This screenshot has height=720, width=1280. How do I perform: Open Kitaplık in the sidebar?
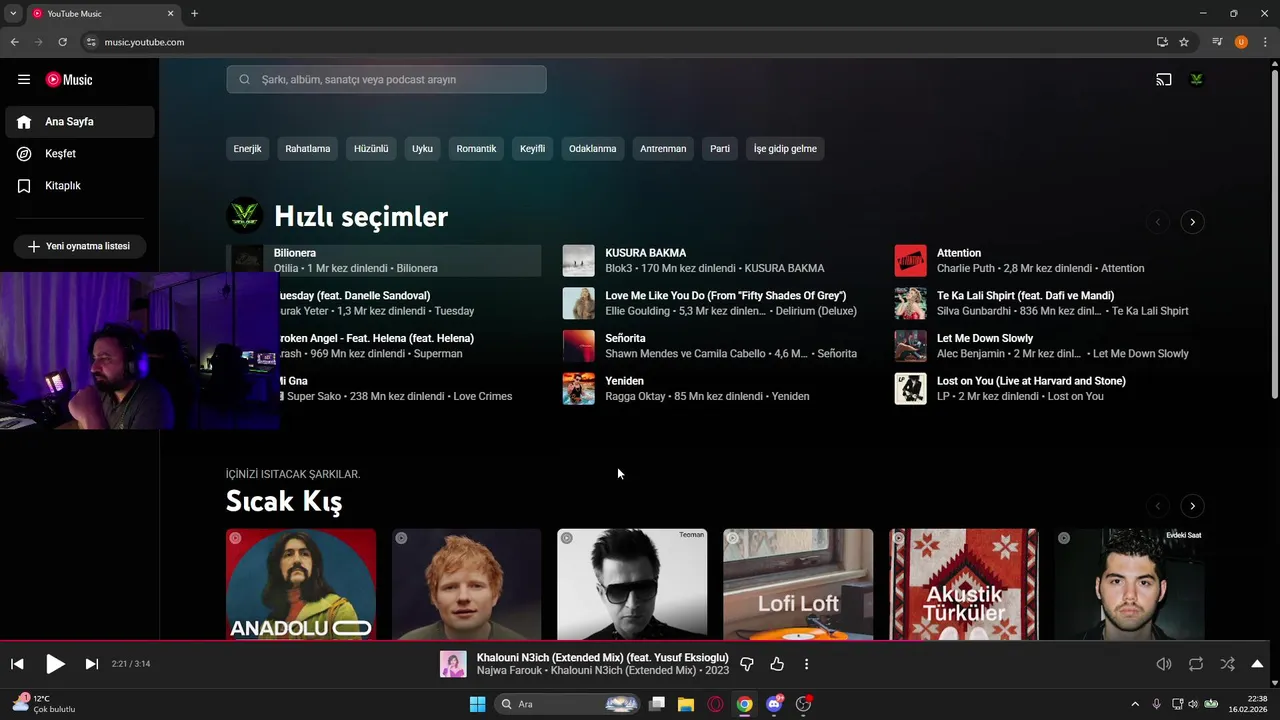coord(79,186)
